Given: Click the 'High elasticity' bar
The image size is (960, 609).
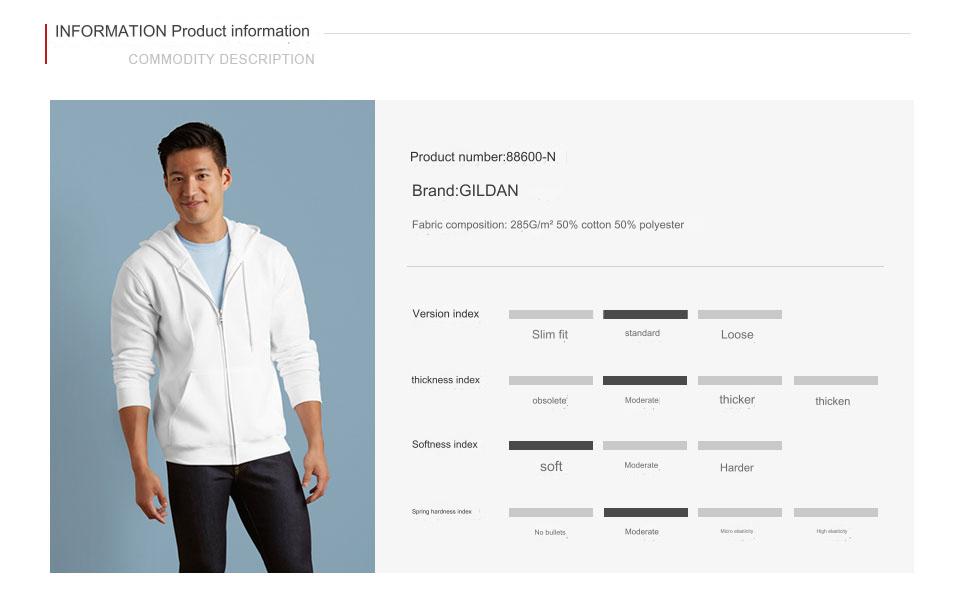Looking at the screenshot, I should (x=835, y=512).
